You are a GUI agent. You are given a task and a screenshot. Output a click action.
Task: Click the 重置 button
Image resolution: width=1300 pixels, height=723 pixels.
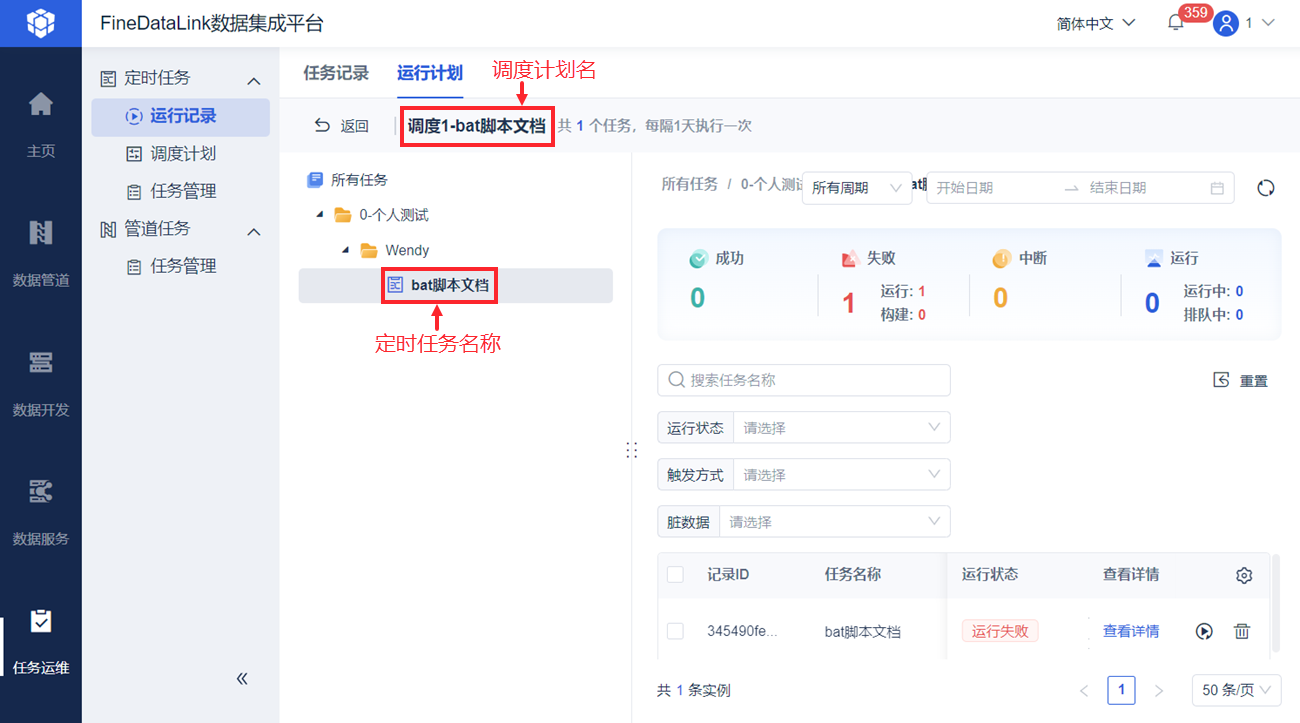[x=1241, y=380]
